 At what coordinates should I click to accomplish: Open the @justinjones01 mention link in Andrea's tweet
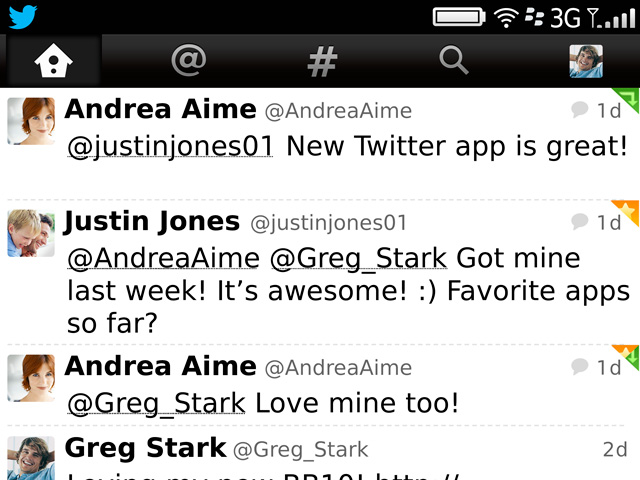[170, 147]
